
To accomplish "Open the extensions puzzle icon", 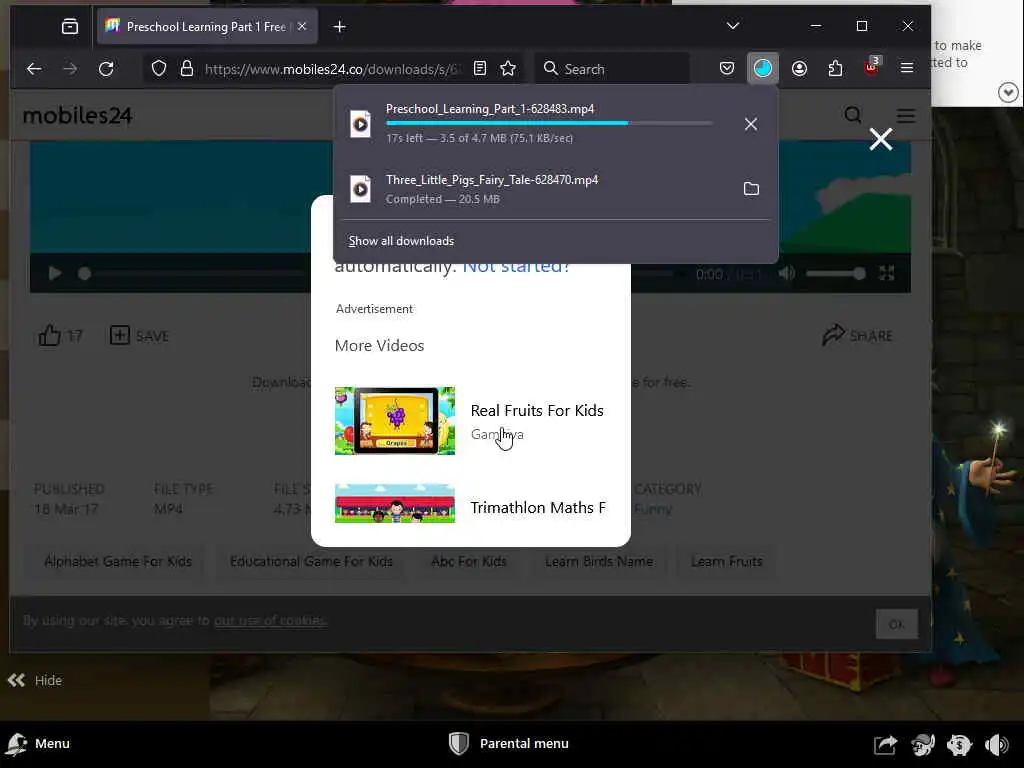I will point(835,69).
